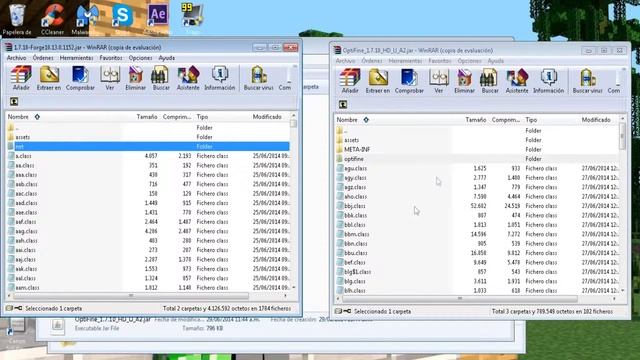The image size is (640, 360).
Task: Click Ver icon in Forge window
Action: coord(110,78)
